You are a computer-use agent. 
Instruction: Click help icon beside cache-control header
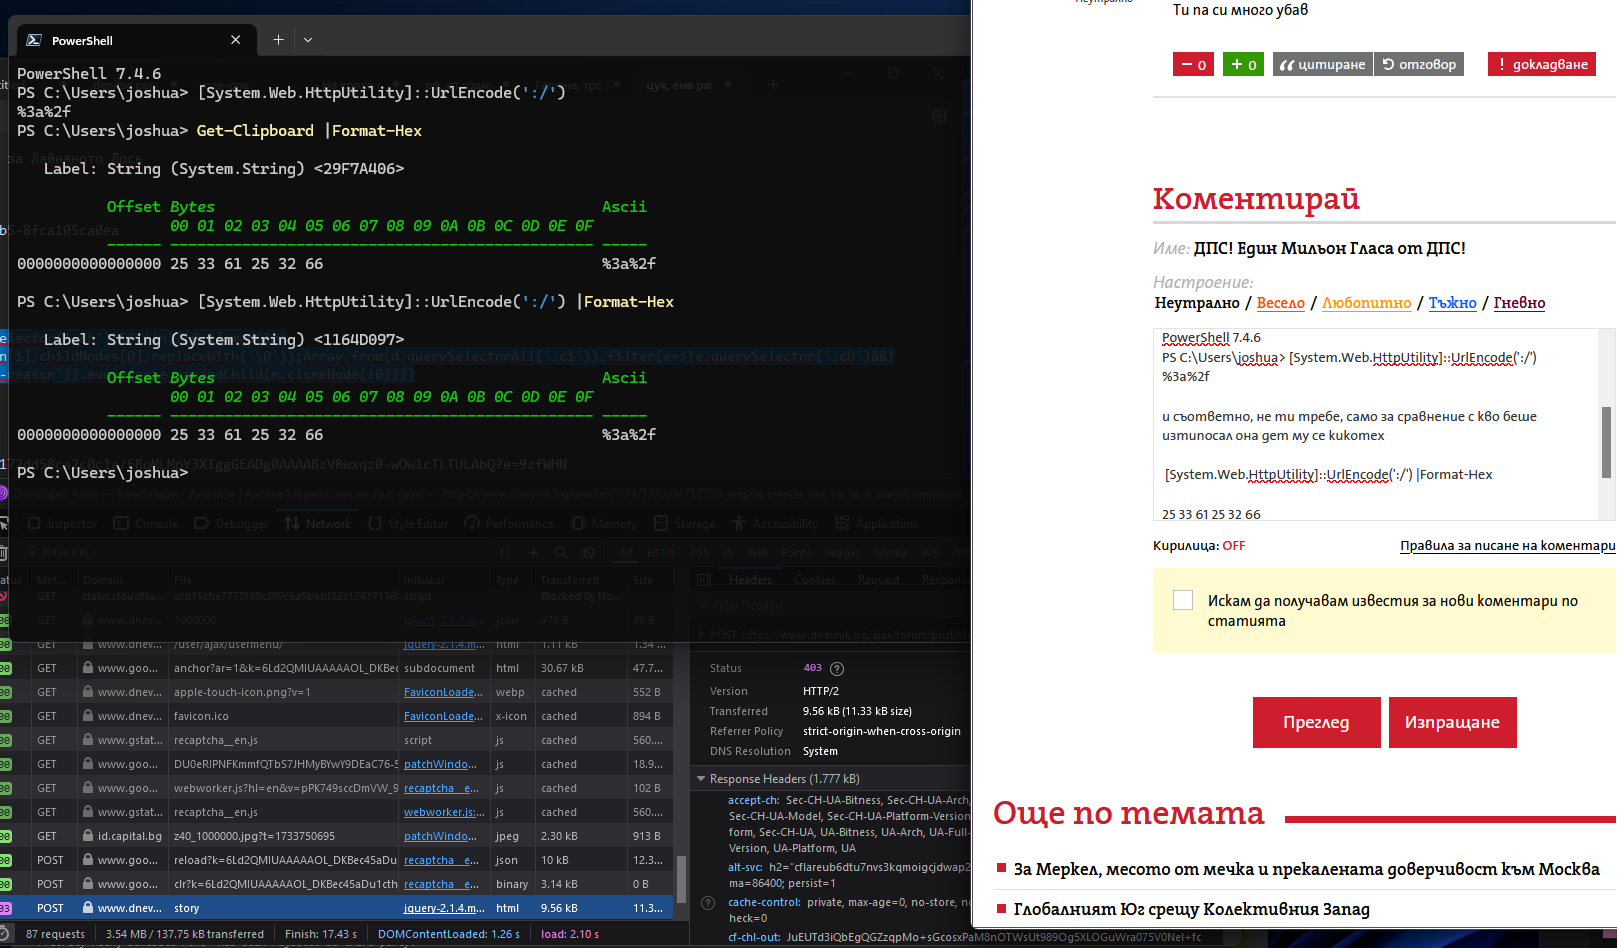pos(708,903)
